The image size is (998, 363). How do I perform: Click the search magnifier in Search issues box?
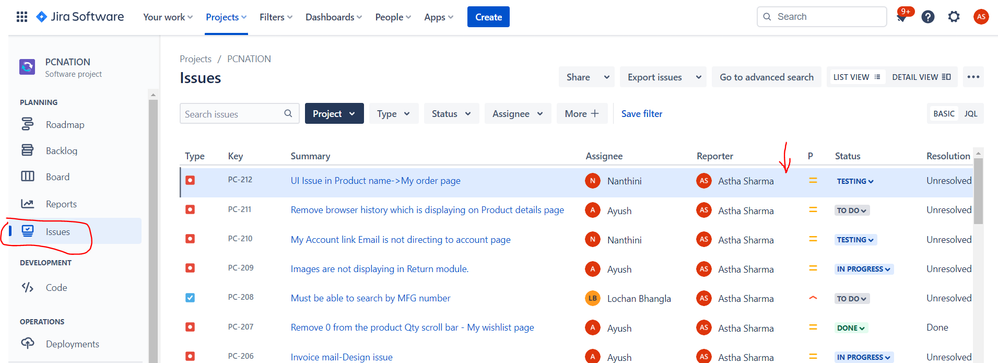tap(288, 114)
